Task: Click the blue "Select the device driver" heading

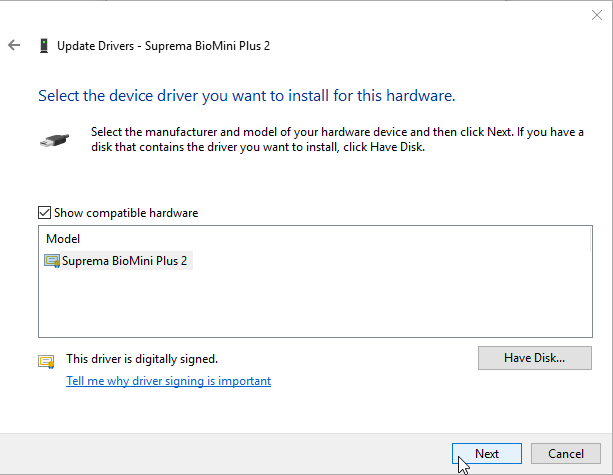Action: 246,97
